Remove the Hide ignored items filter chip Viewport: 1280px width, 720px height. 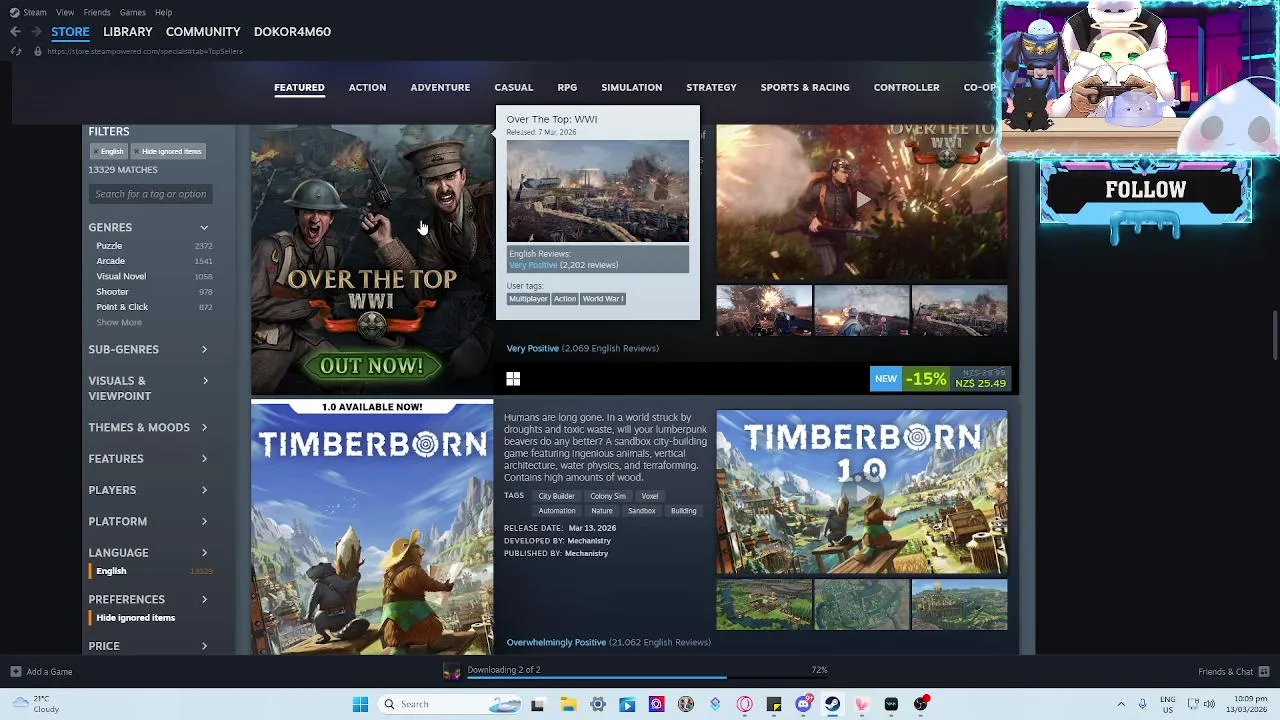click(169, 151)
